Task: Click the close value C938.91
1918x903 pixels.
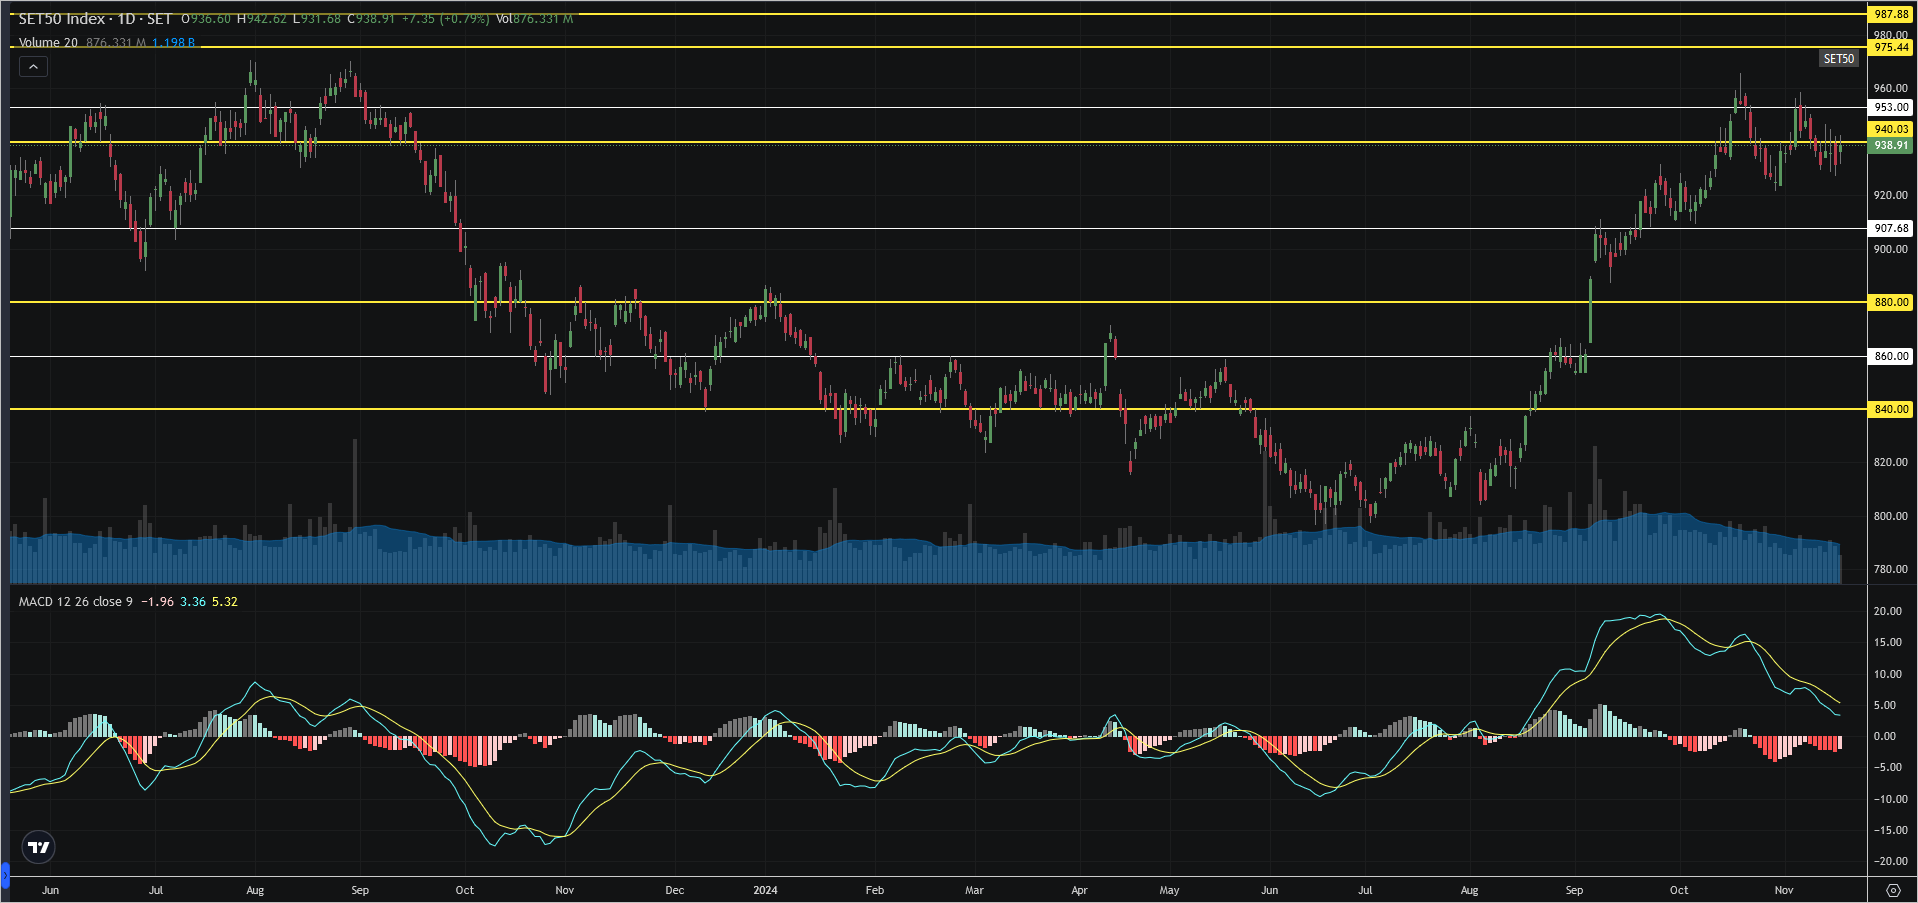Action: [371, 19]
